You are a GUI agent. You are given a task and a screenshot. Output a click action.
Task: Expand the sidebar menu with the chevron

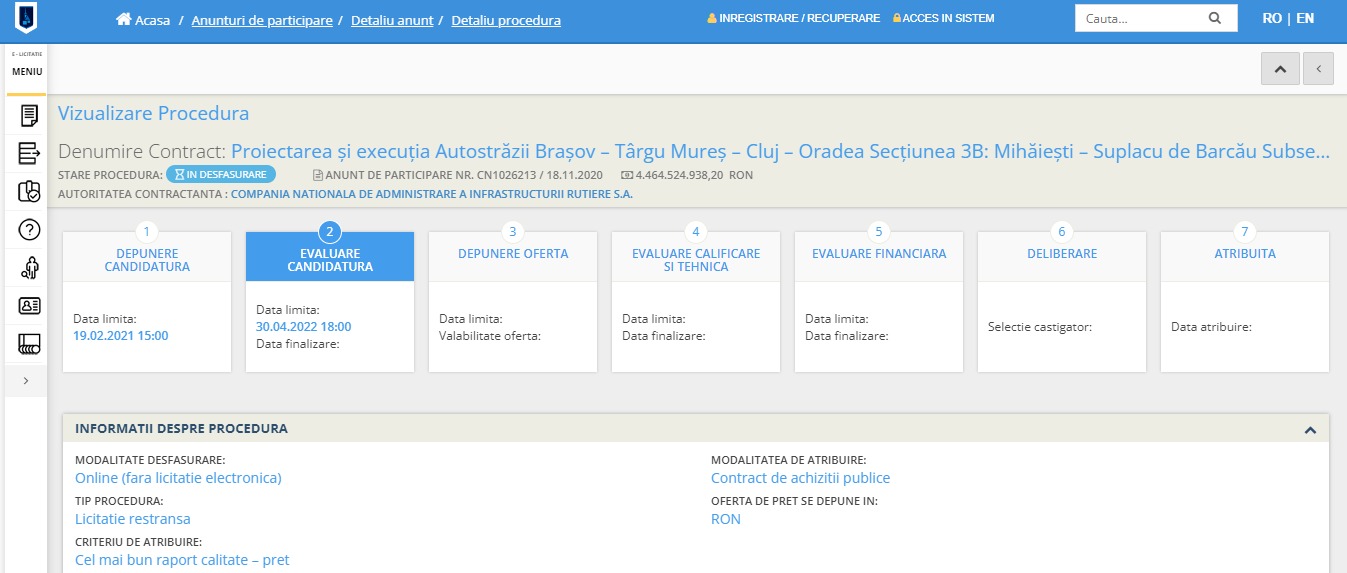tap(26, 381)
